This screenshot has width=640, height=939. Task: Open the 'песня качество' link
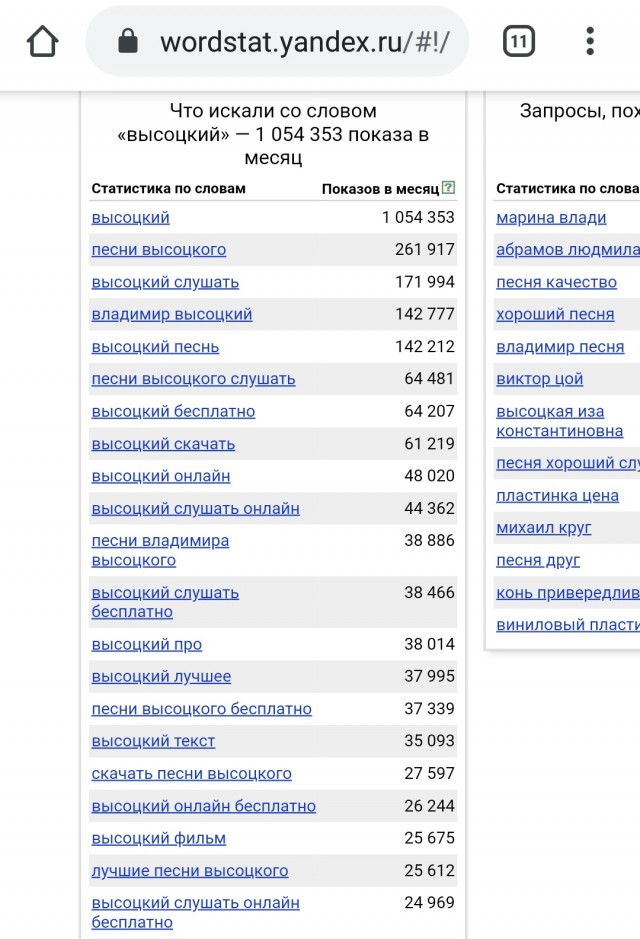(x=556, y=282)
